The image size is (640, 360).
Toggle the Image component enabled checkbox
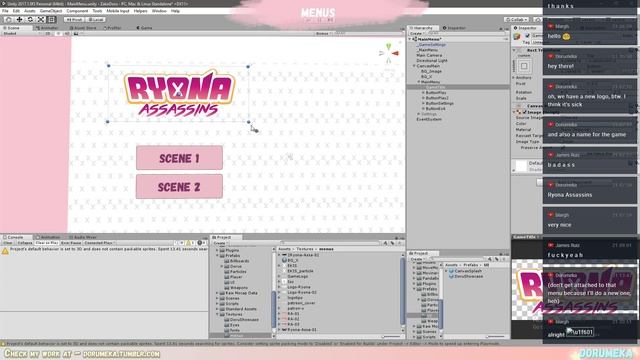click(x=524, y=112)
